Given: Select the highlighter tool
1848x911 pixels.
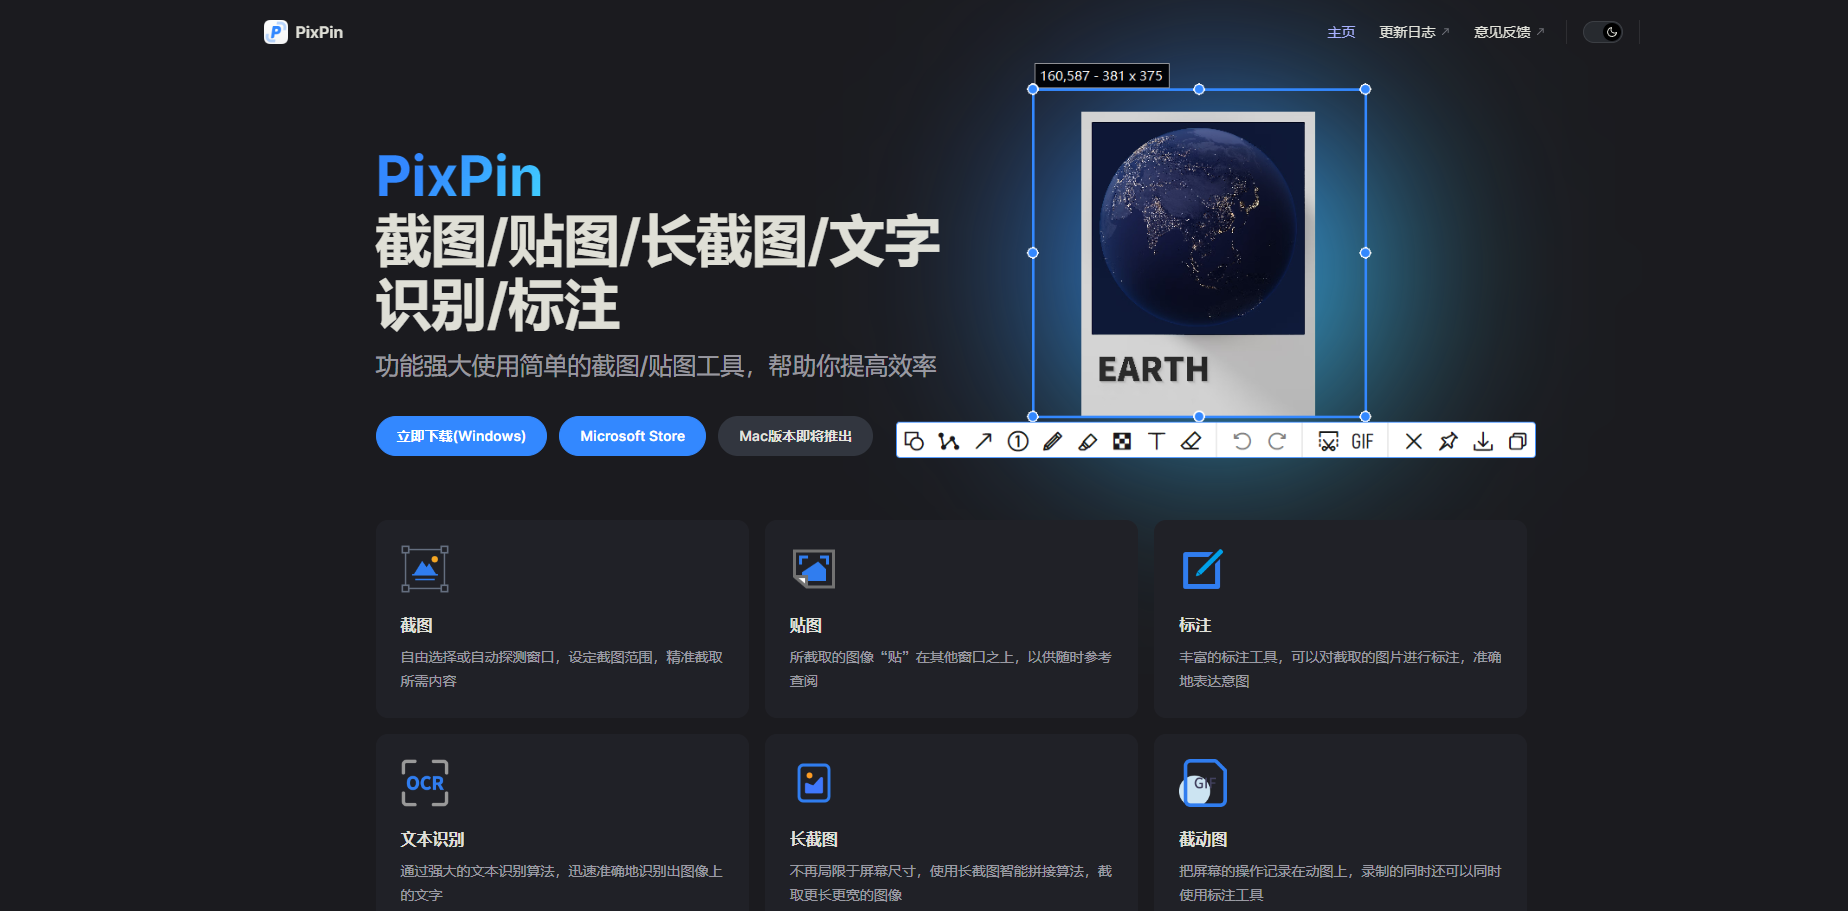Looking at the screenshot, I should (x=1088, y=441).
